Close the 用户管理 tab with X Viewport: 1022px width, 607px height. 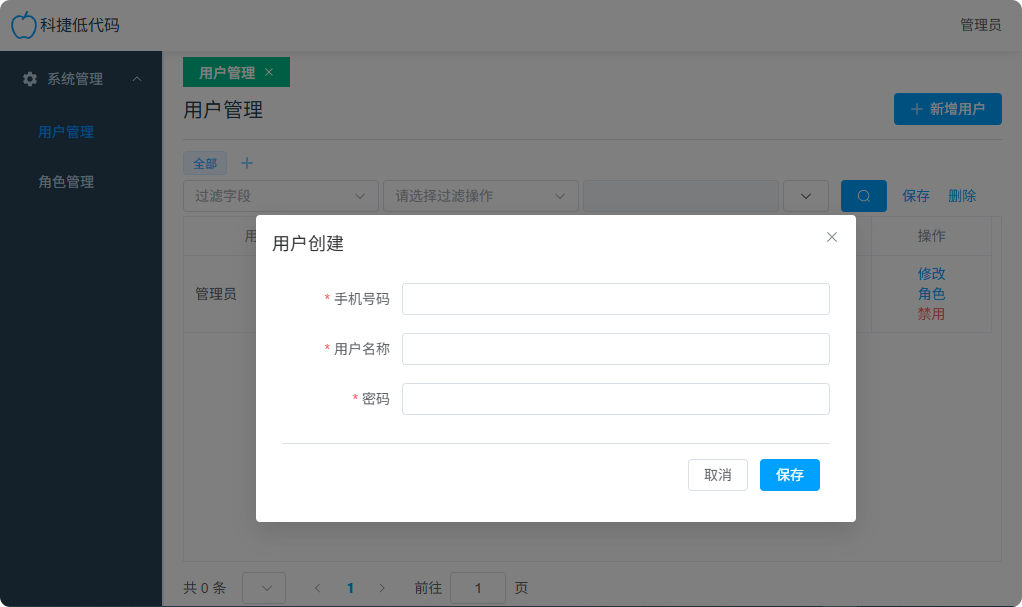pos(269,72)
